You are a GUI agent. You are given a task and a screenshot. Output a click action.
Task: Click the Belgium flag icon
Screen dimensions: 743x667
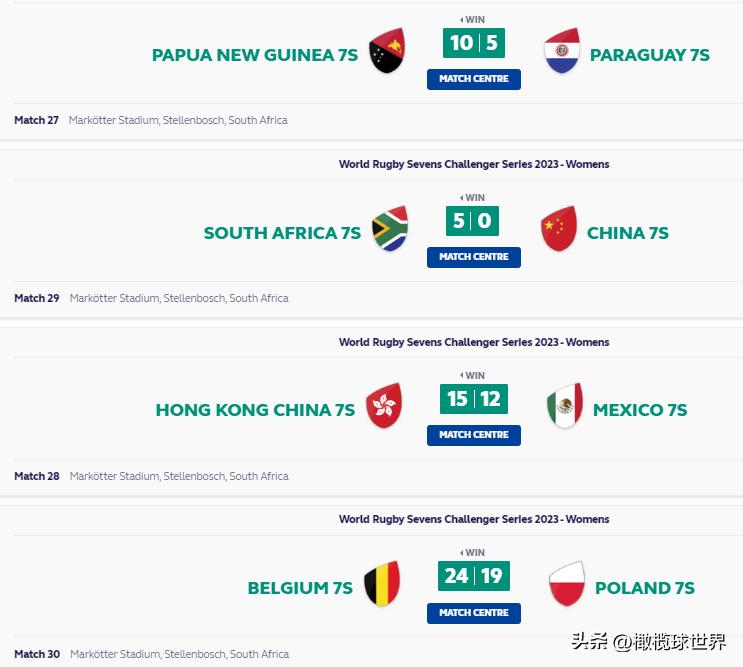[381, 585]
